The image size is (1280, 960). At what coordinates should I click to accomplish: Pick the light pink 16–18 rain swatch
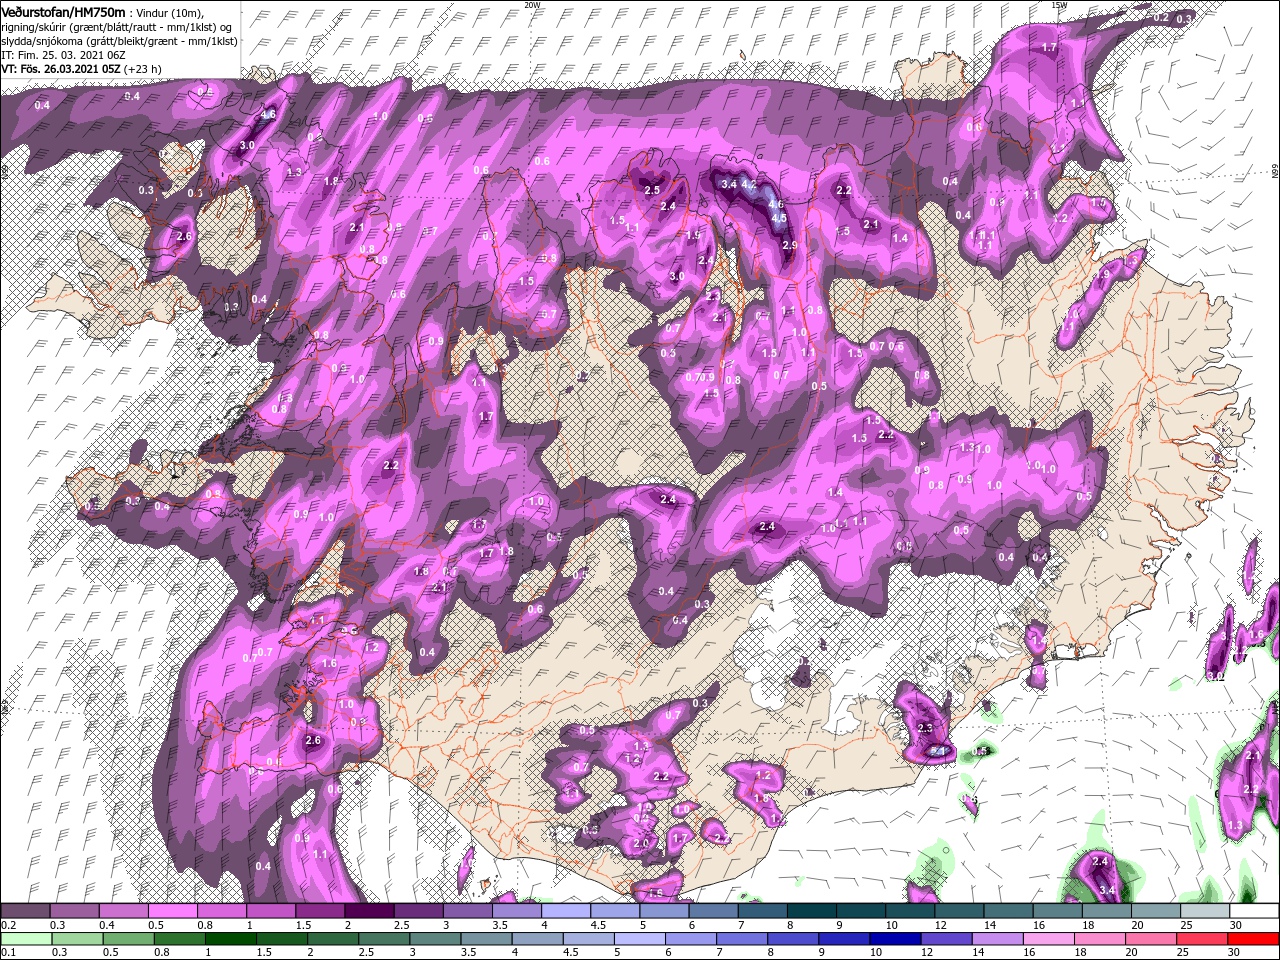click(1047, 938)
